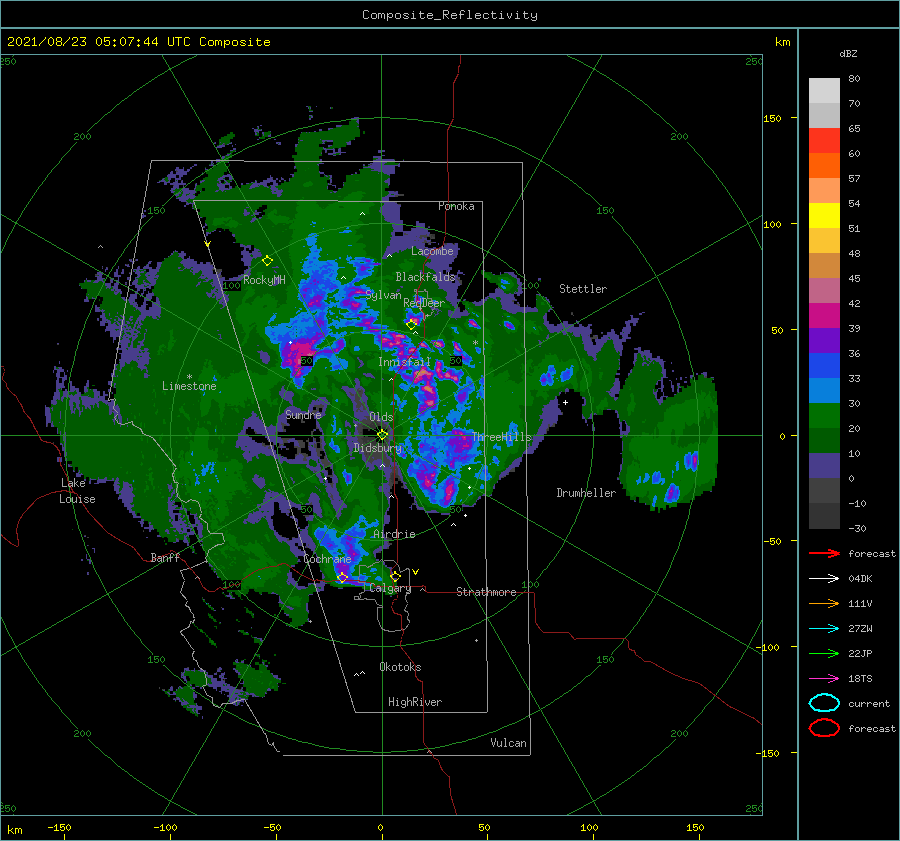900x841 pixels.
Task: Click the yellow diamond marker above Calgary label
Action: (x=395, y=576)
